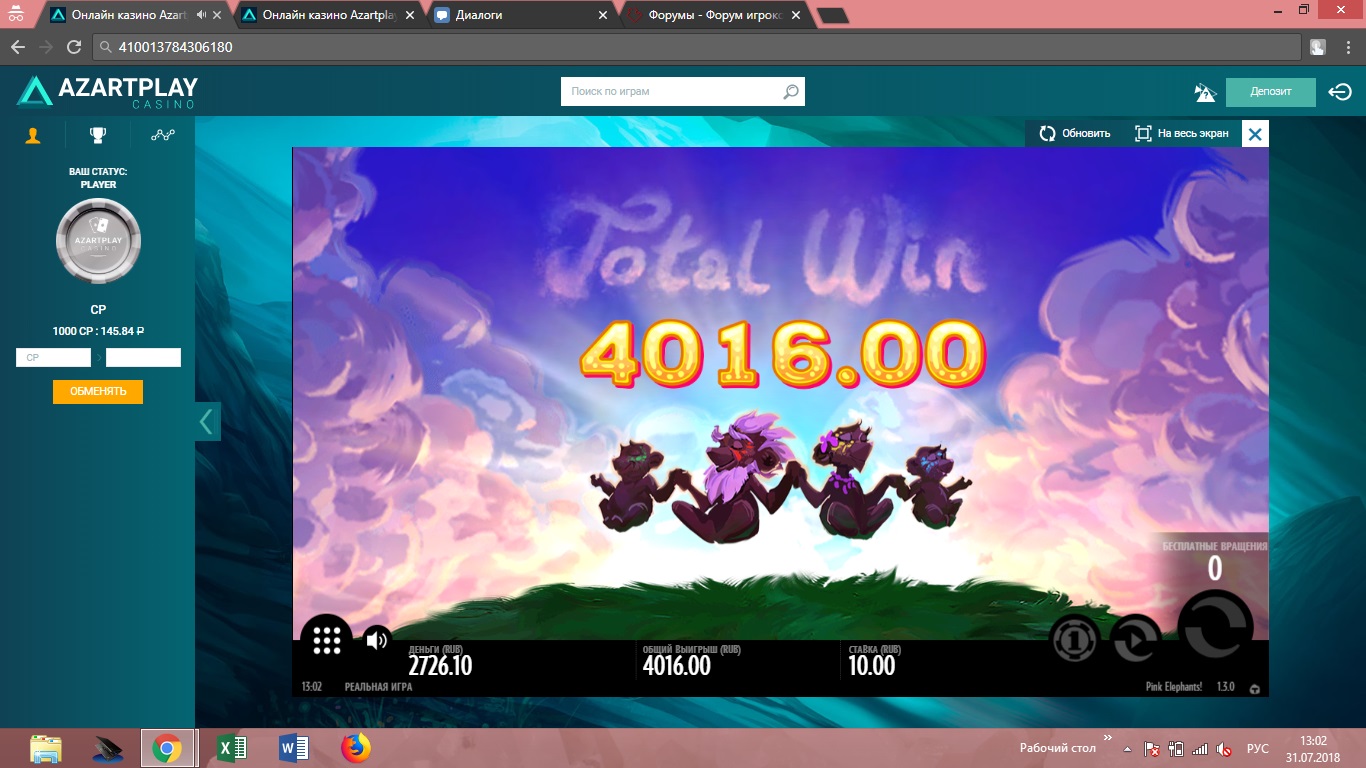1366x768 pixels.
Task: Click the search magnifier icon
Action: pyautogui.click(x=791, y=92)
